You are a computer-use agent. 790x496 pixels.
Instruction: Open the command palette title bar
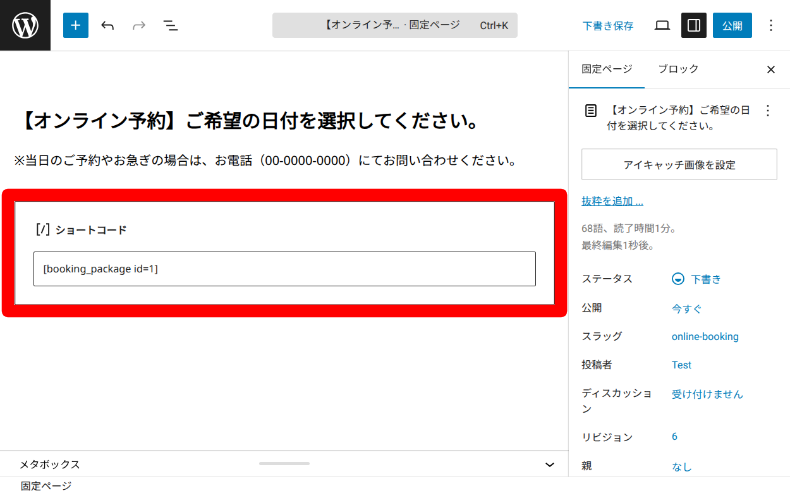(x=394, y=25)
